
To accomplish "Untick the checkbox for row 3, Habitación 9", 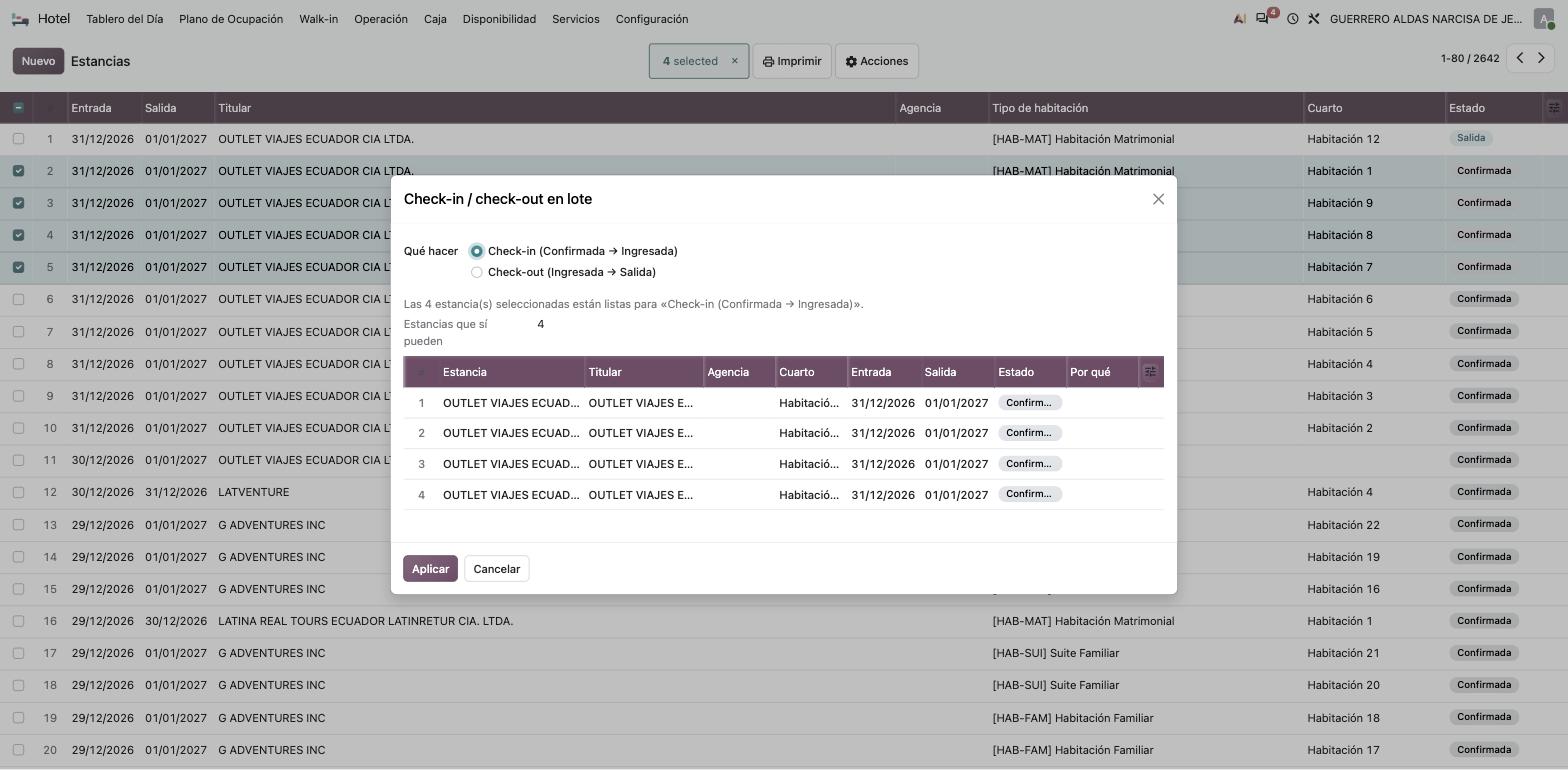I will coord(18,203).
